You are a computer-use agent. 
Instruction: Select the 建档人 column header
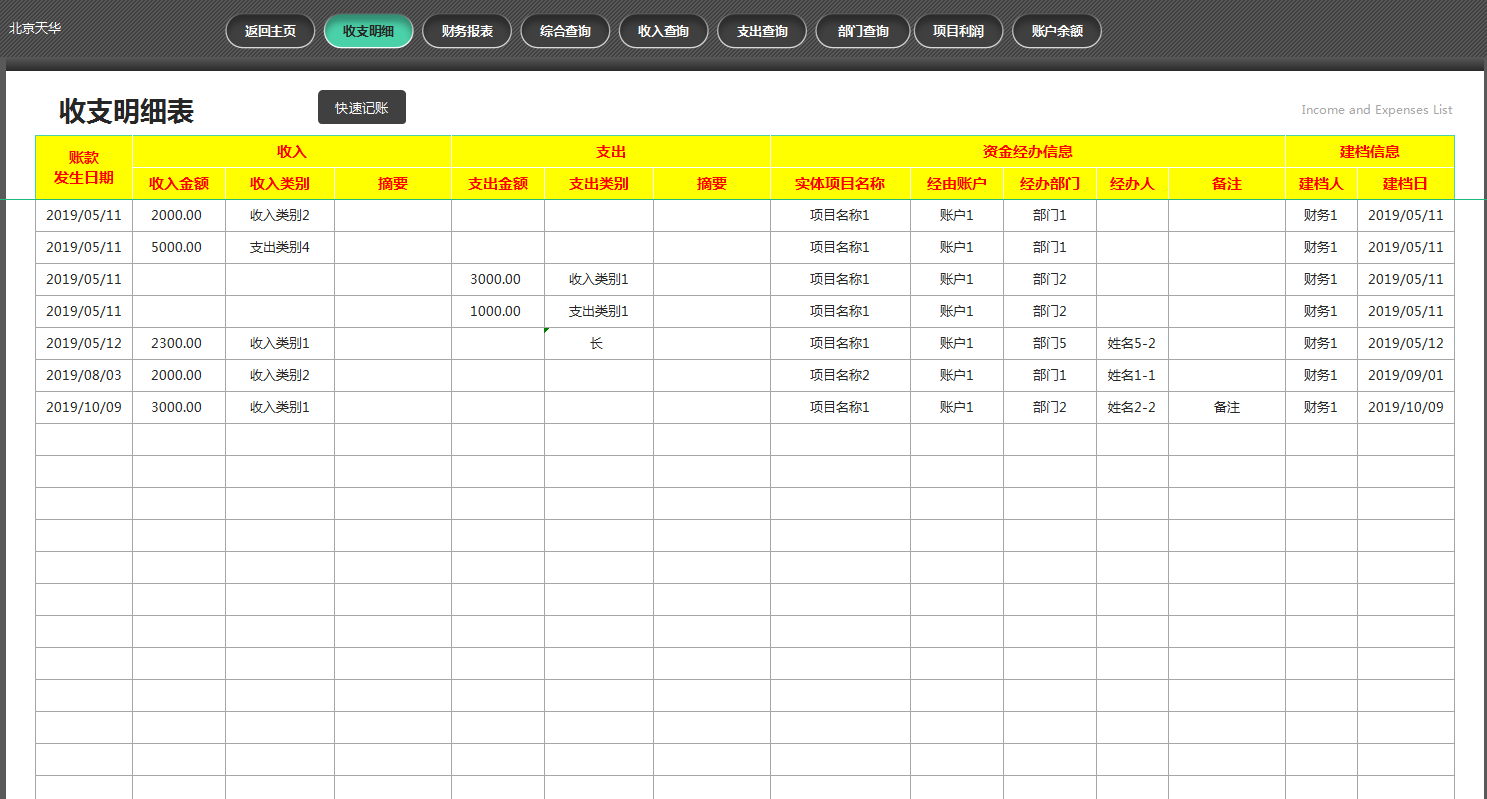pyautogui.click(x=1321, y=184)
